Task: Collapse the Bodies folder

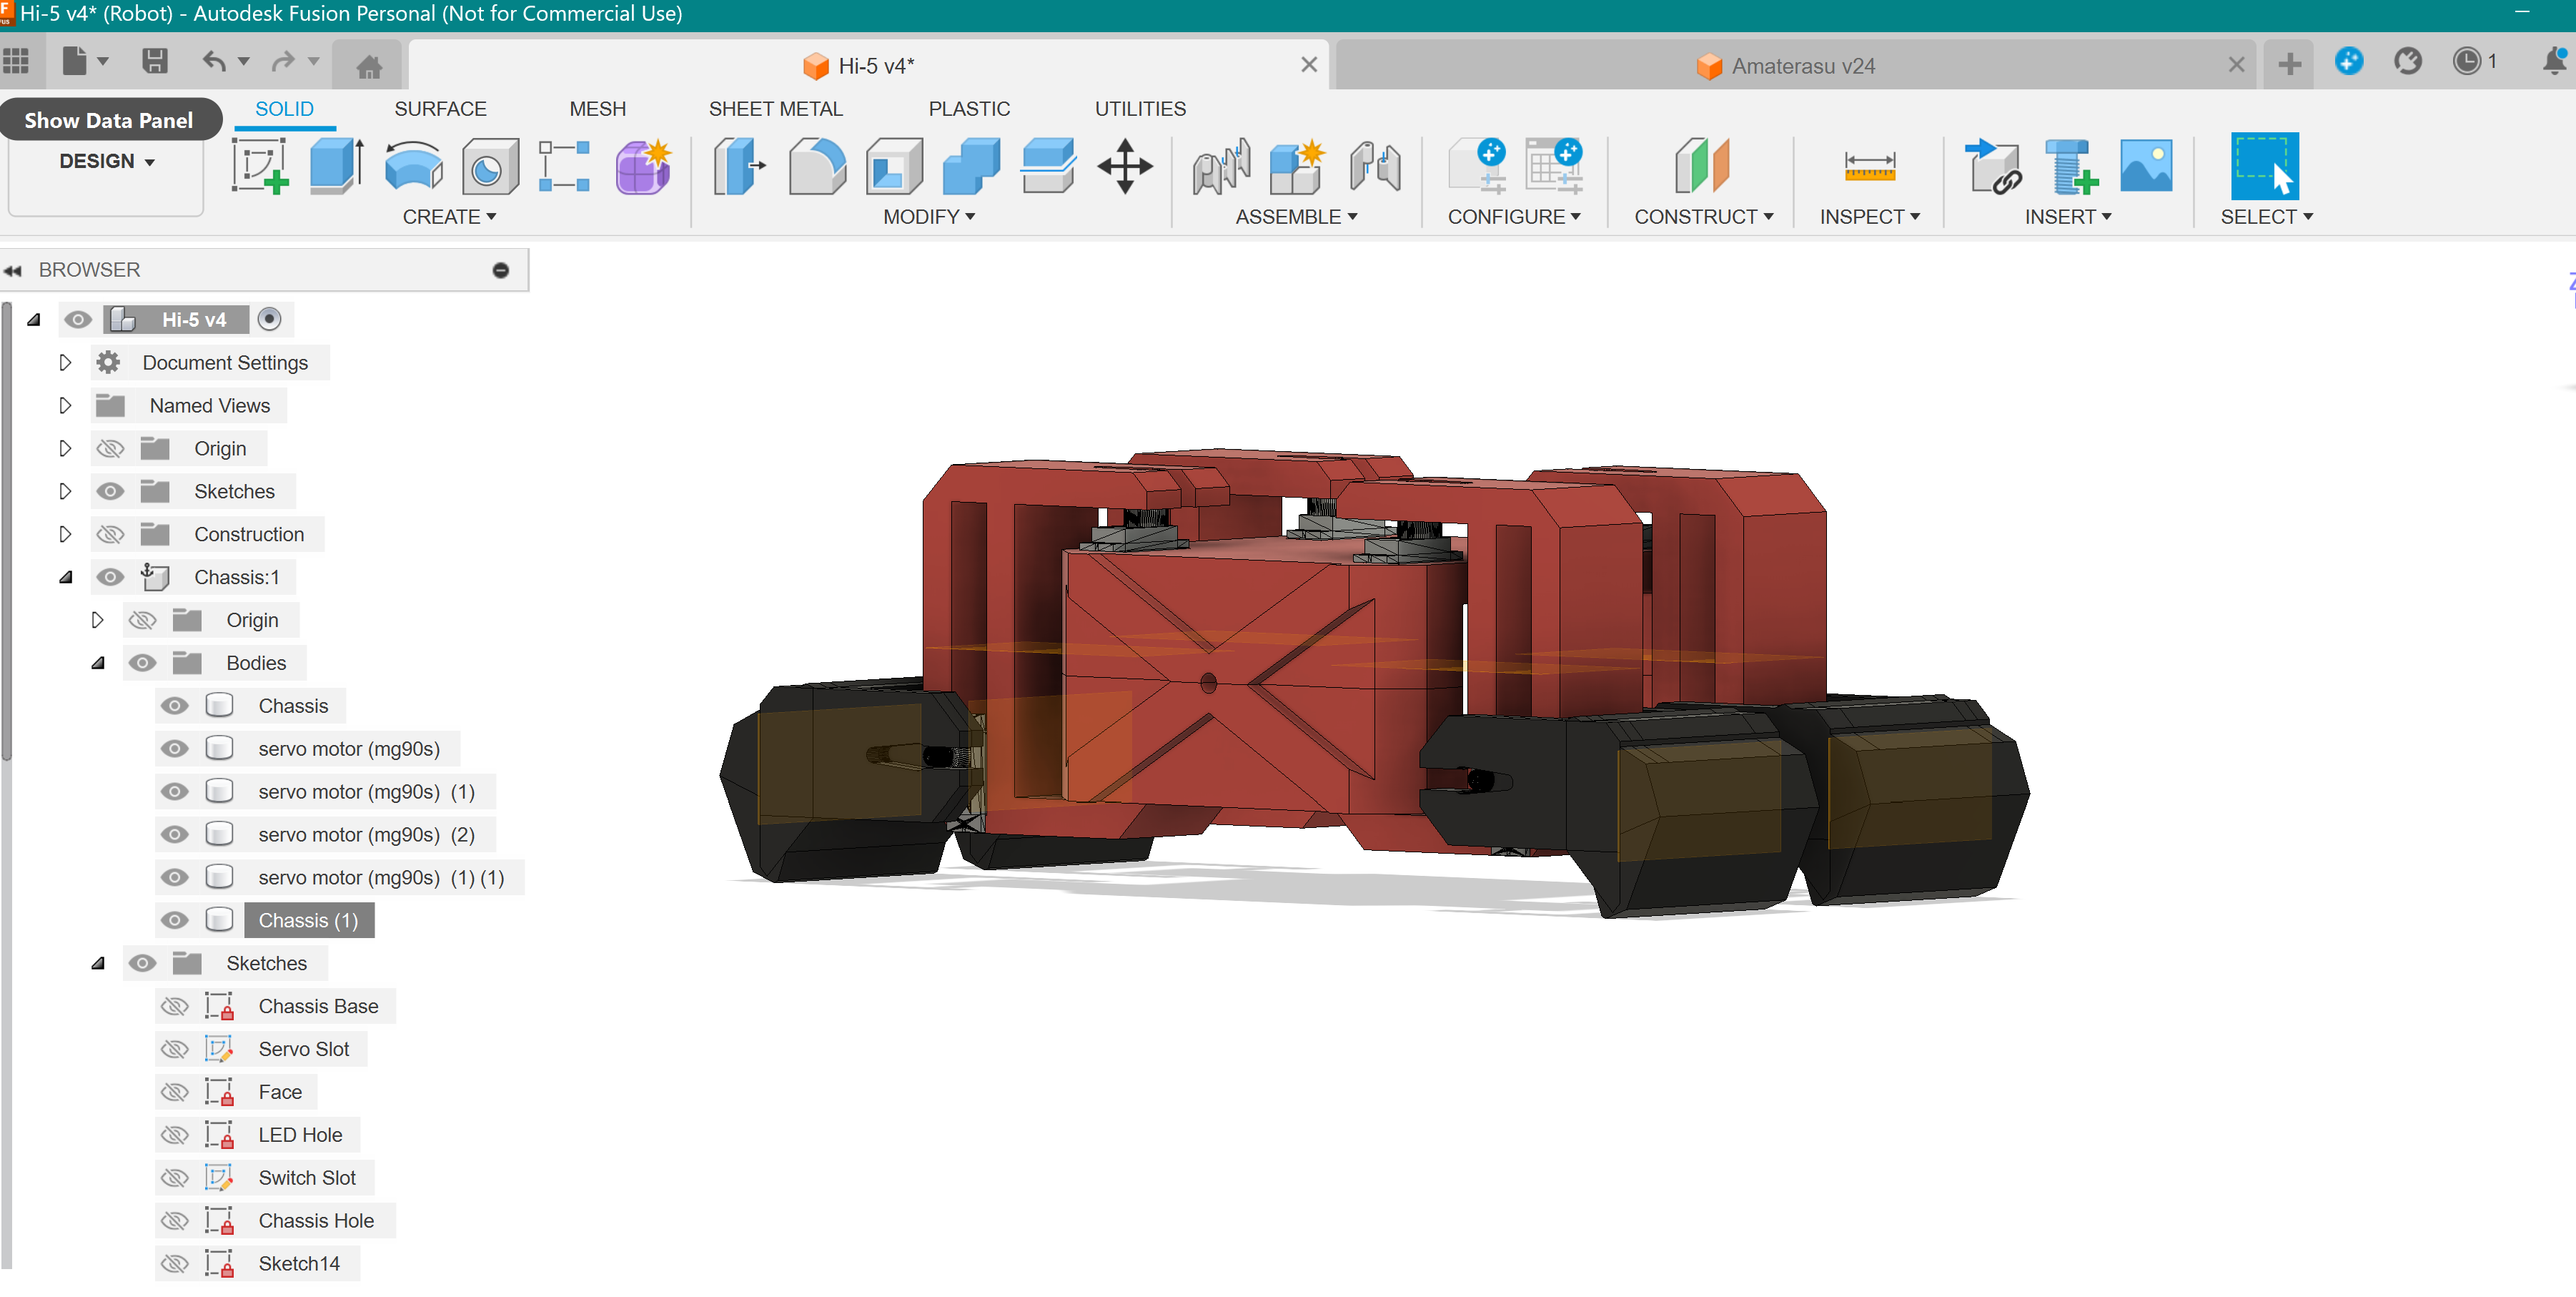Action: pyautogui.click(x=98, y=663)
